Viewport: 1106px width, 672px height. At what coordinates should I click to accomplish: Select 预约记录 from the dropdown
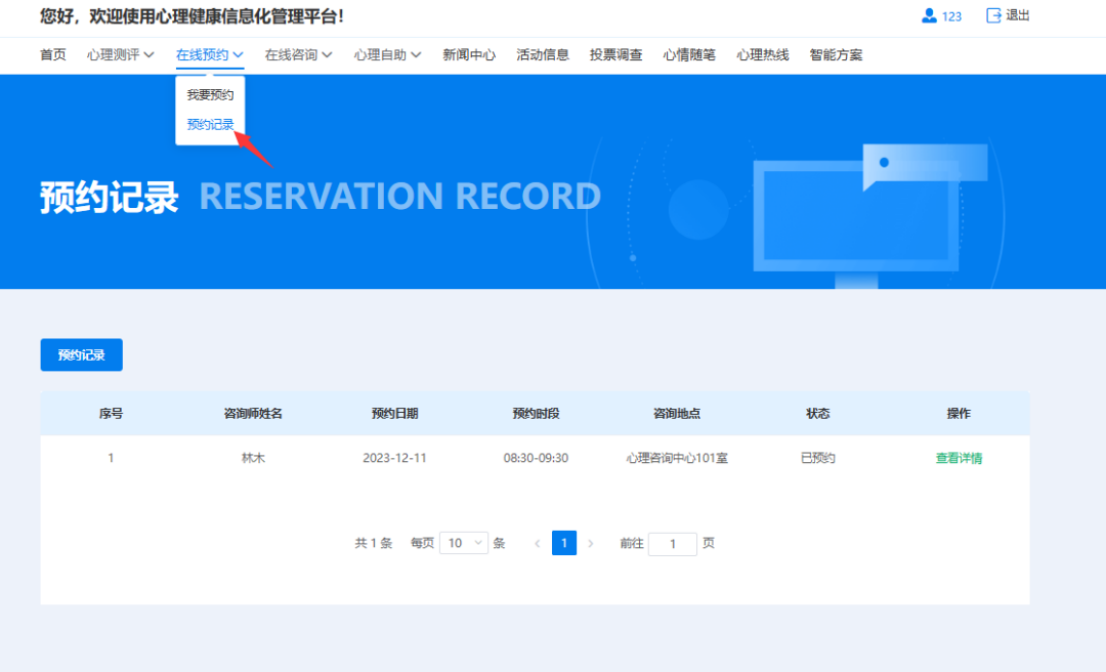click(x=210, y=125)
